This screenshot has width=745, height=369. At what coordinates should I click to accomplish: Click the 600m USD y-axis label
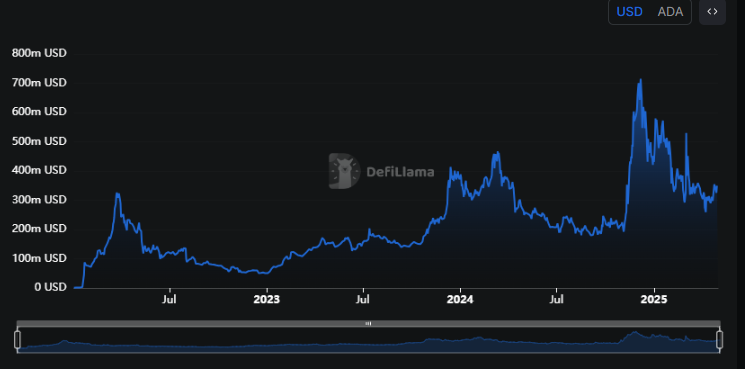[39, 112]
